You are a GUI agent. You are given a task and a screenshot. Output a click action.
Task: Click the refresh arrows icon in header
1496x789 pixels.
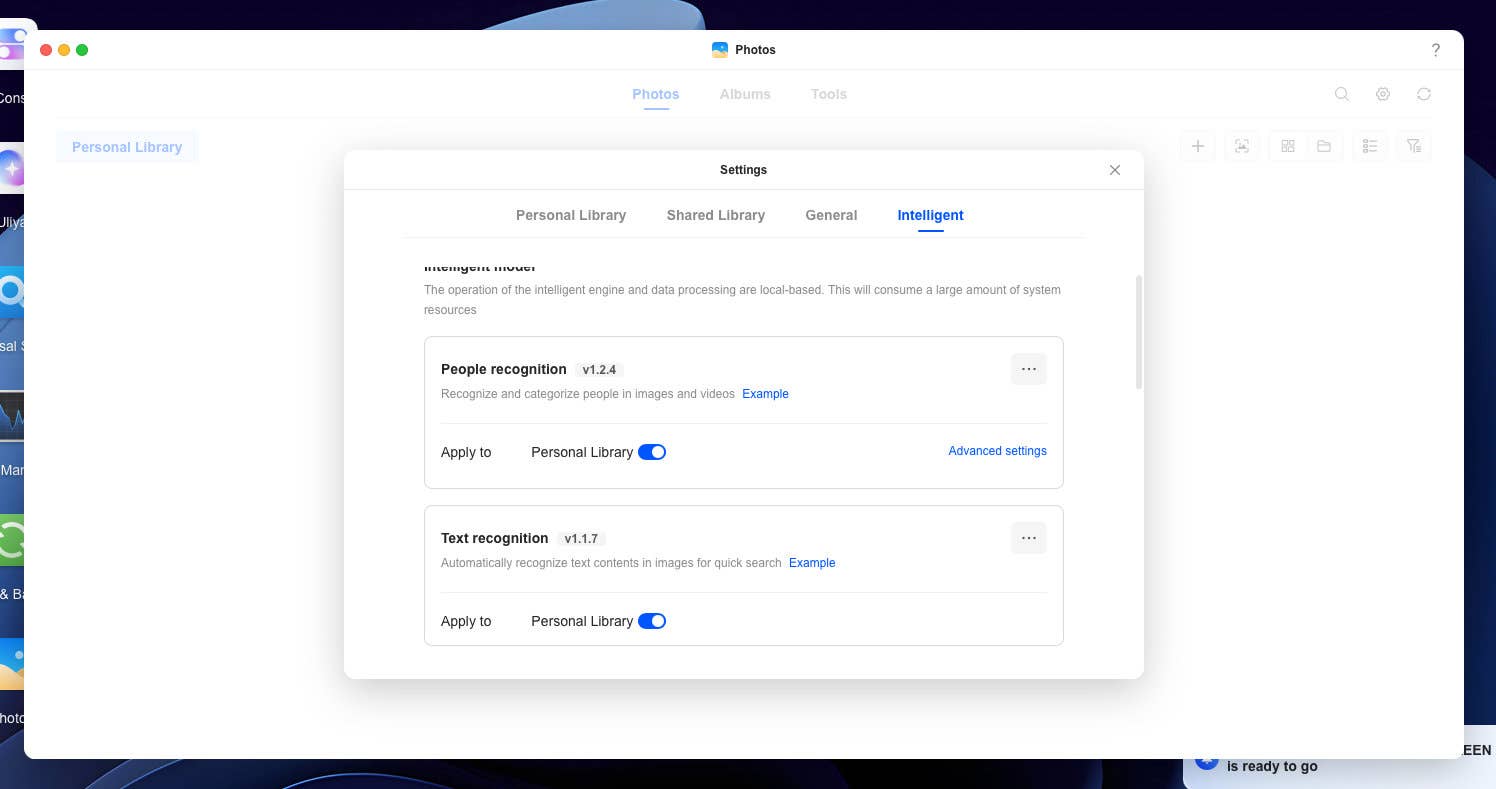[x=1424, y=94]
